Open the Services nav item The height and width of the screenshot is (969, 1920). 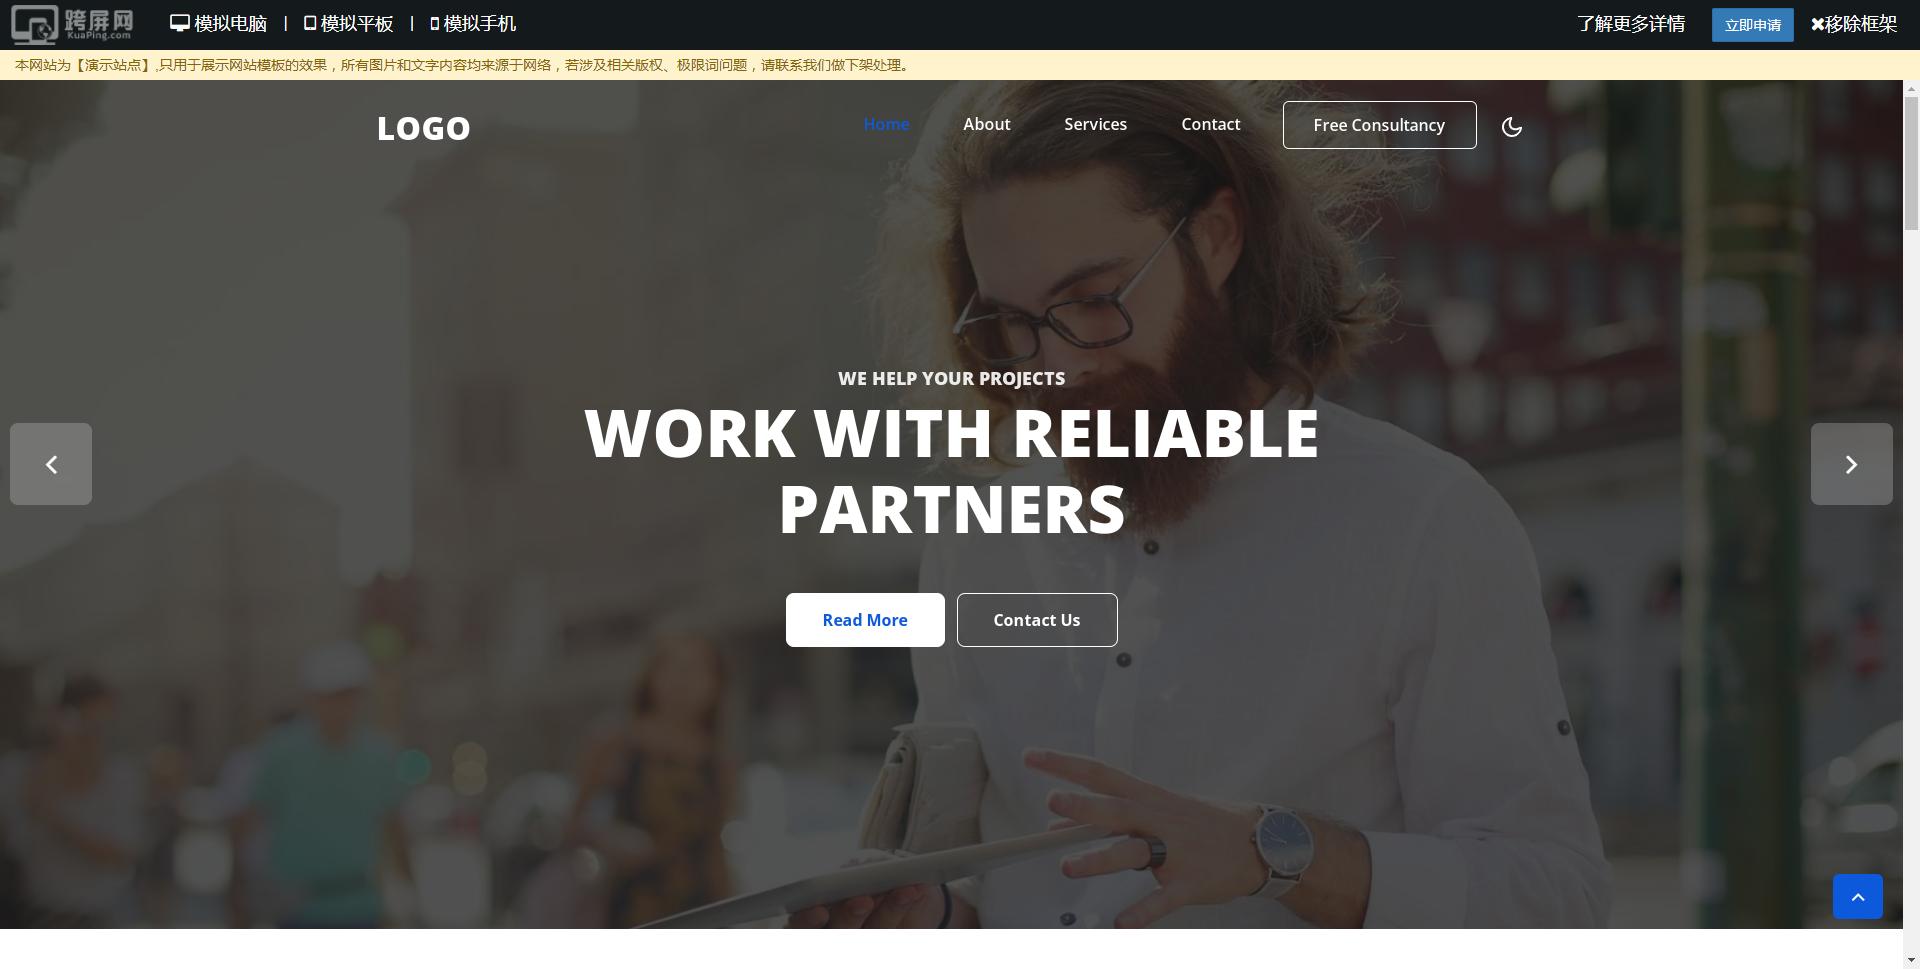[1095, 124]
